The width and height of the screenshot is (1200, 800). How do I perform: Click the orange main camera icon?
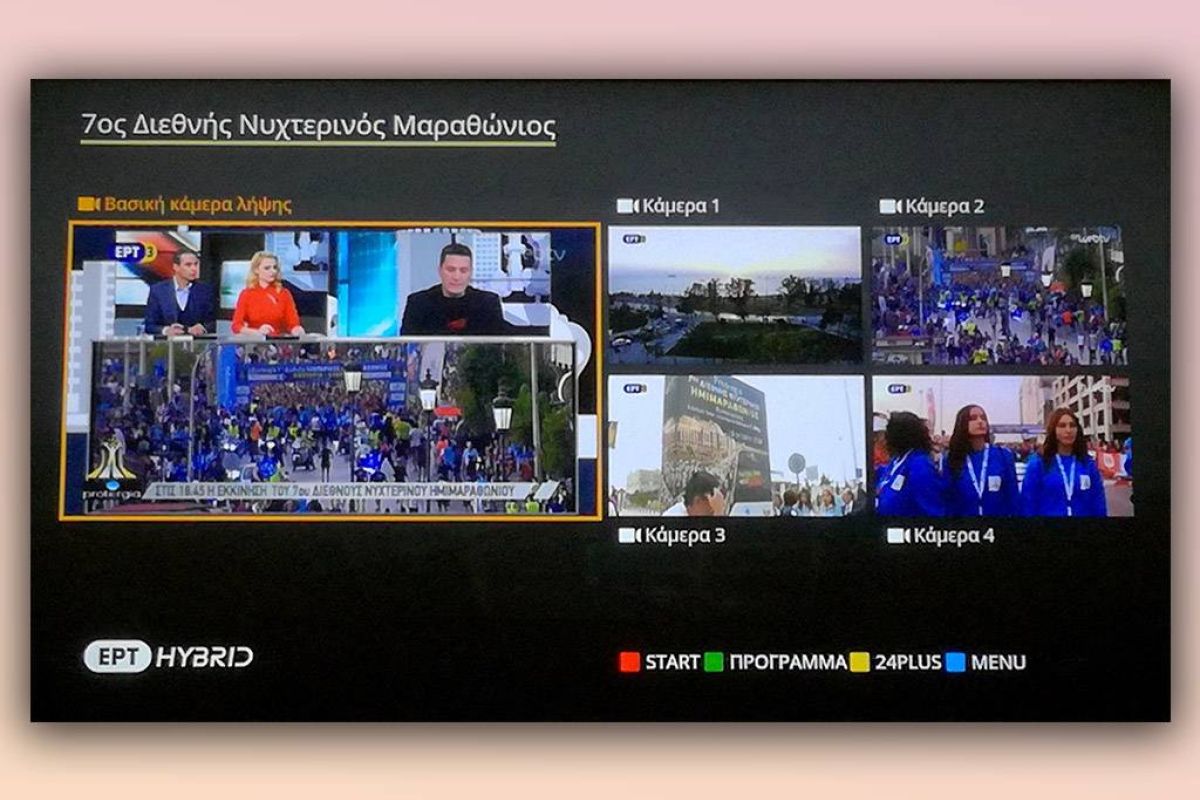(x=89, y=205)
